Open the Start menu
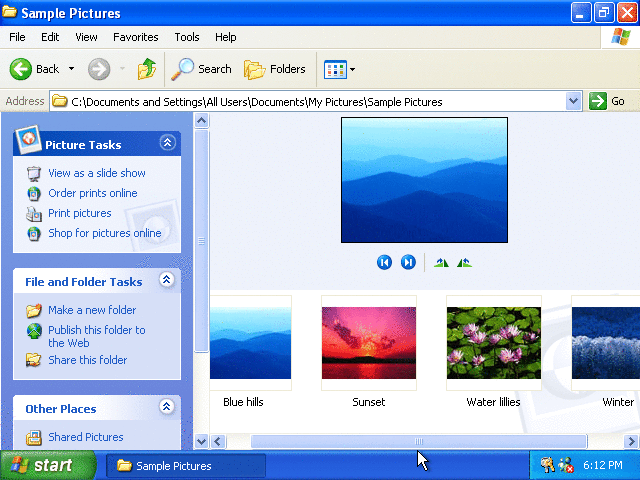 click(48, 465)
